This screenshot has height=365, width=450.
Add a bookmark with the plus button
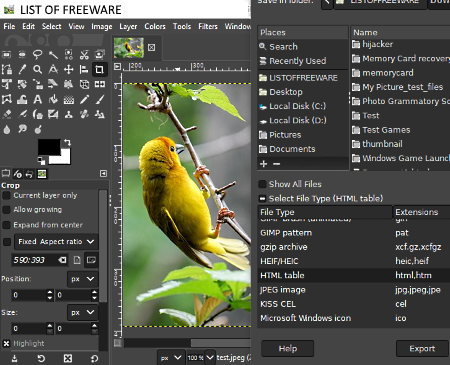tap(264, 164)
